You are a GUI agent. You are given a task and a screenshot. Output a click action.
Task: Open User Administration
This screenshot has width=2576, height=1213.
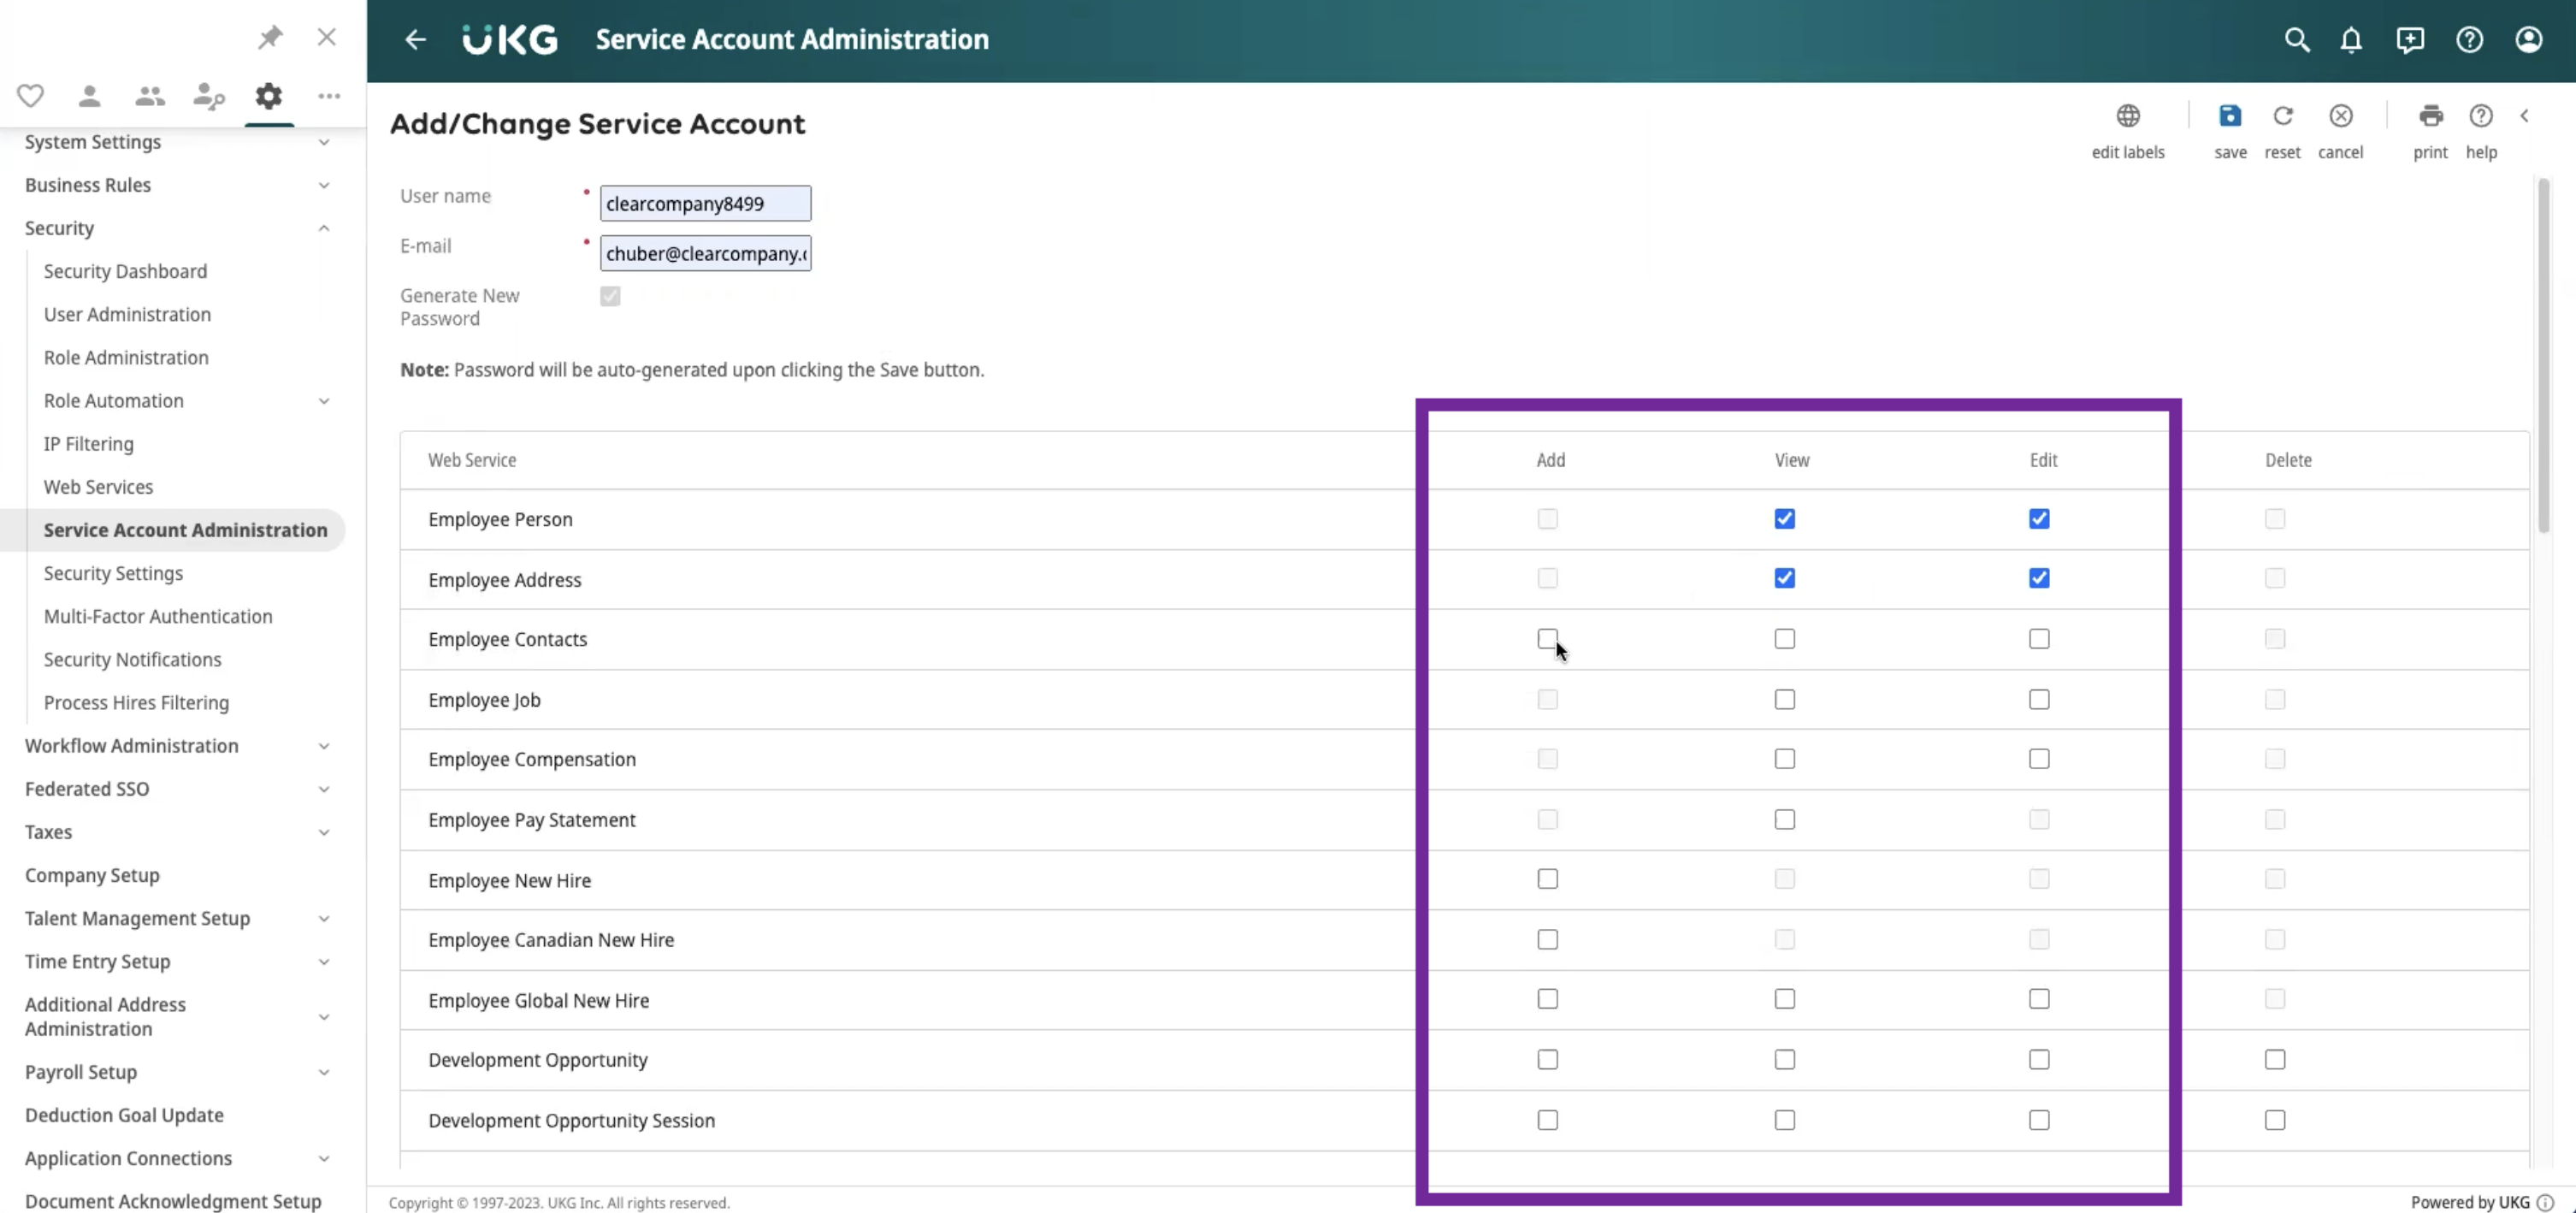(127, 314)
